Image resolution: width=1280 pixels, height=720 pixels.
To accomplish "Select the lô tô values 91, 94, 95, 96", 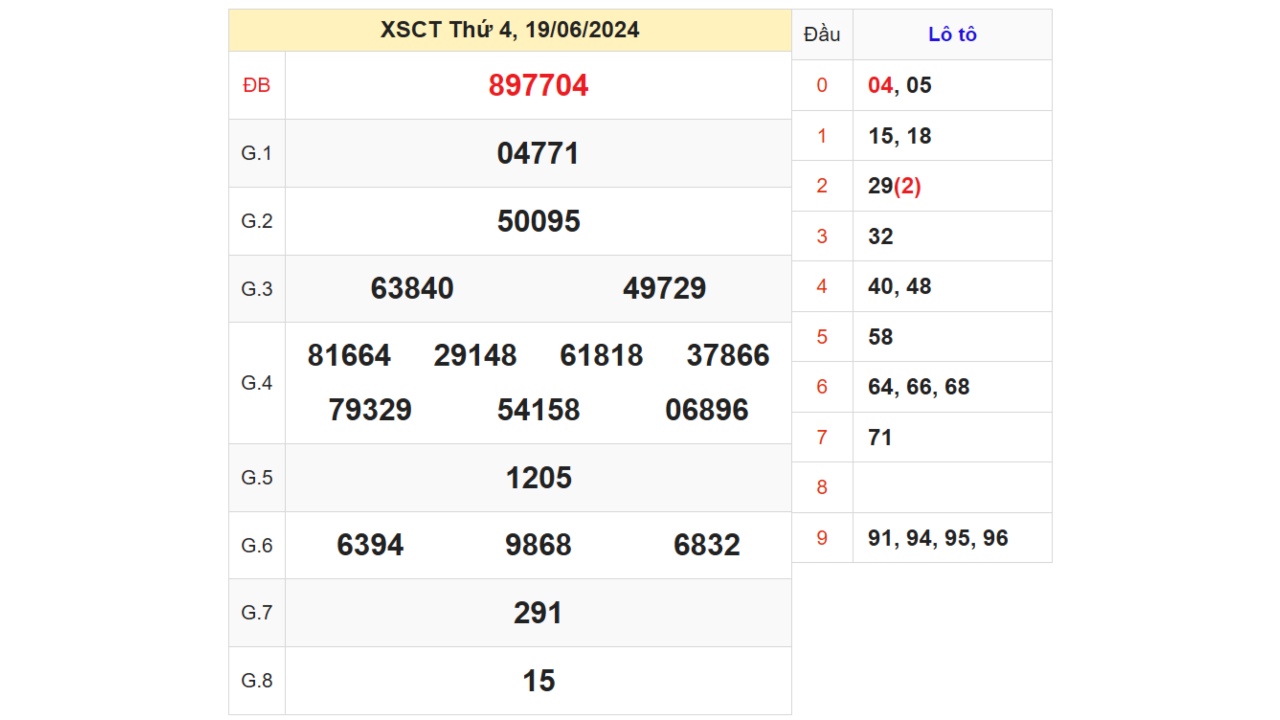I will pos(938,538).
